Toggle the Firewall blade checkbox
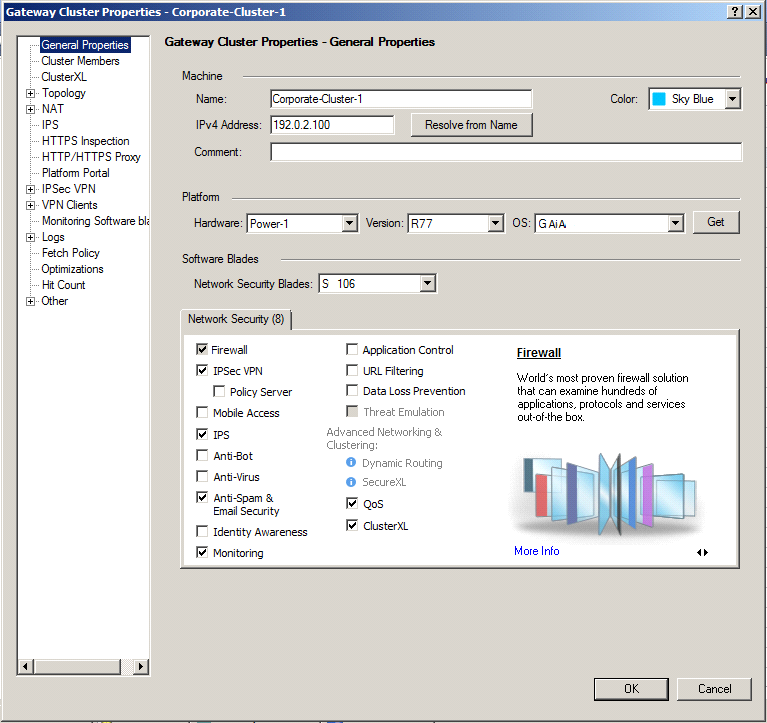 pyautogui.click(x=202, y=349)
